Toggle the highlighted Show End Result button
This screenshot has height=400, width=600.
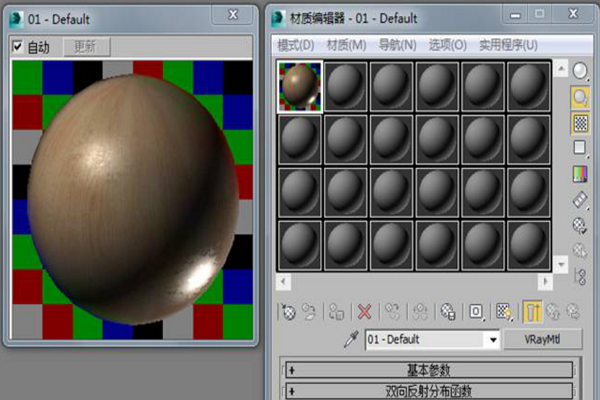(532, 312)
